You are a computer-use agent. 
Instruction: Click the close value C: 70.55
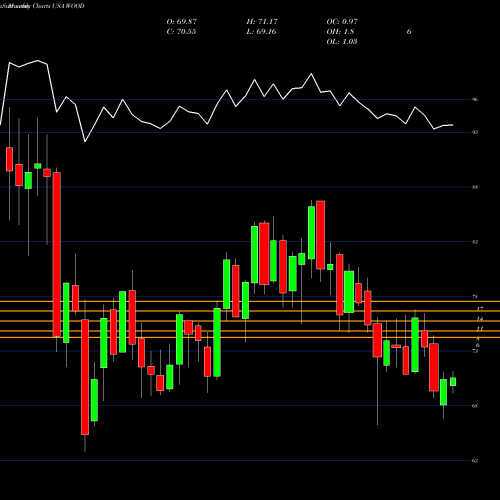click(x=181, y=32)
